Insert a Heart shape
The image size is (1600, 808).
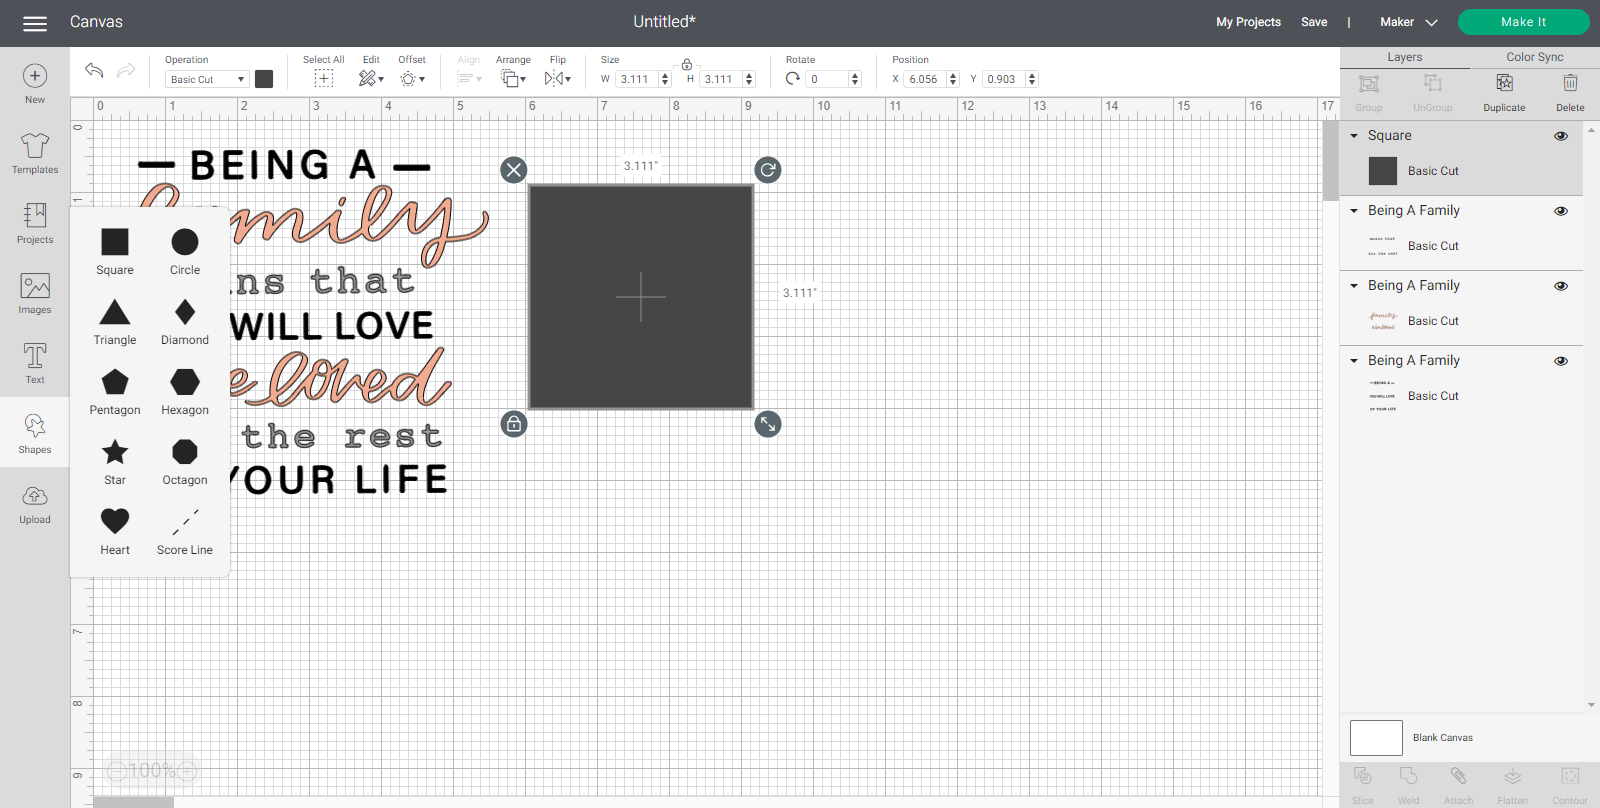[x=115, y=532]
